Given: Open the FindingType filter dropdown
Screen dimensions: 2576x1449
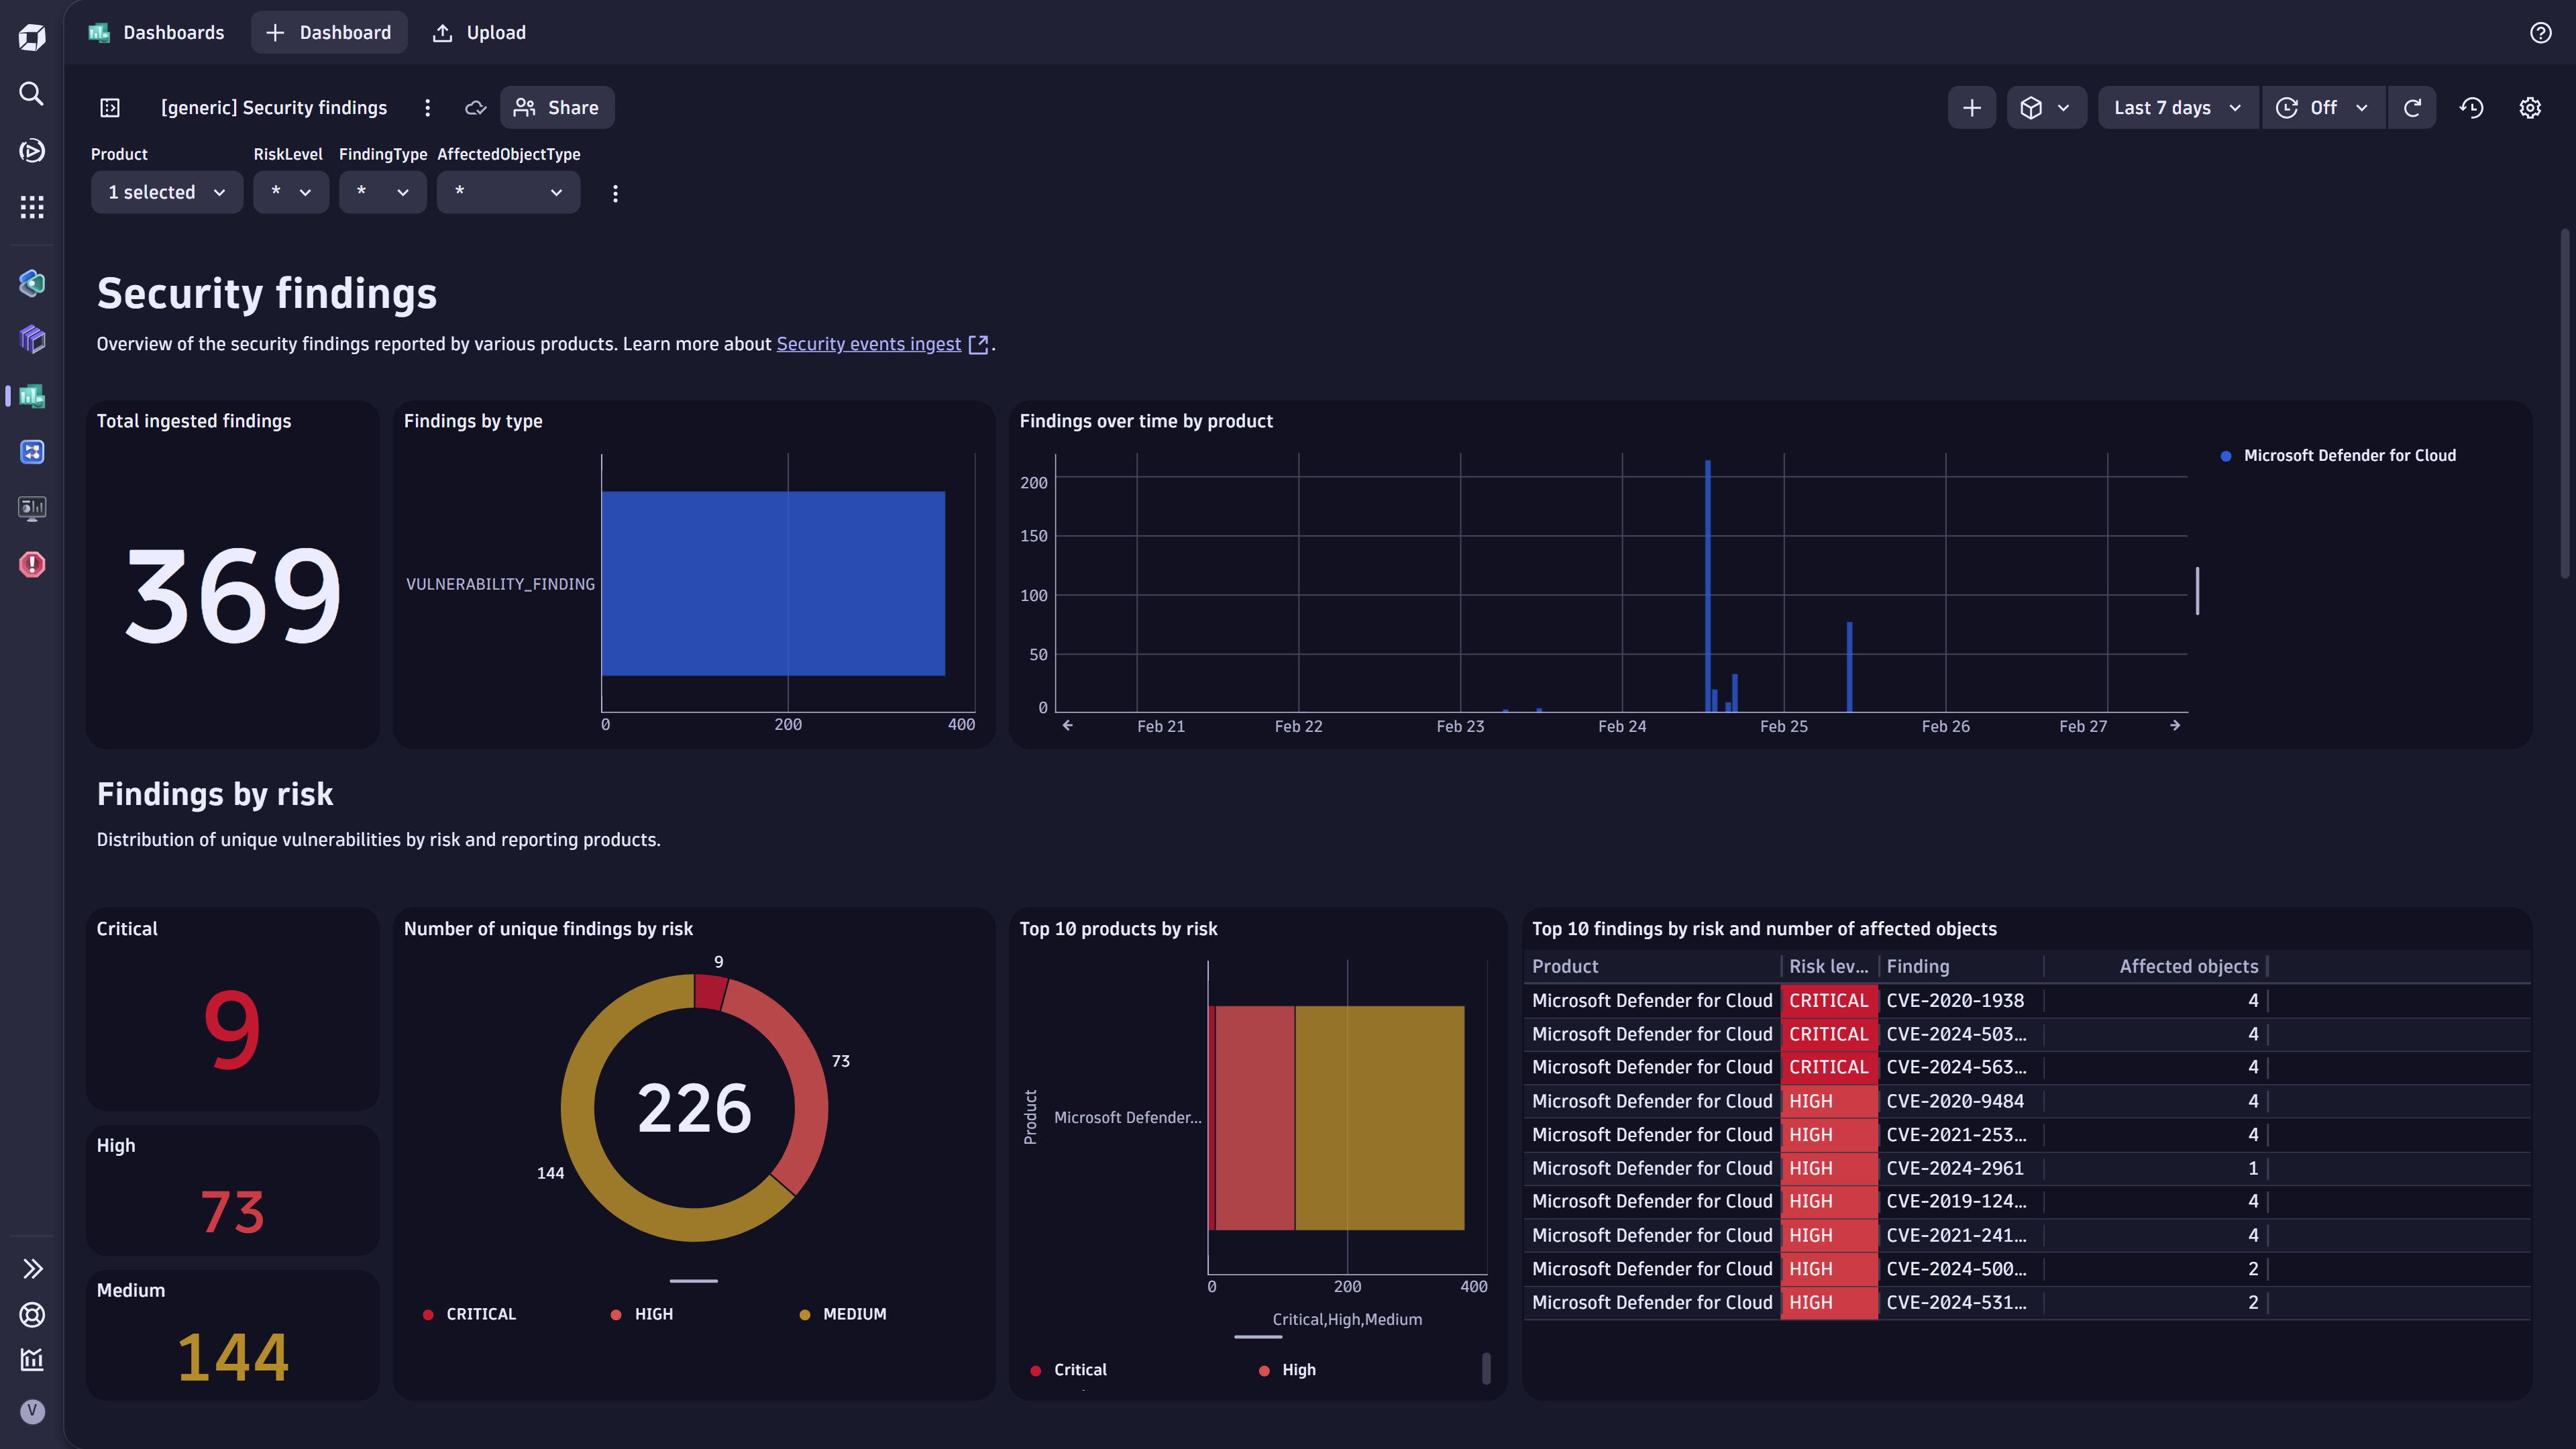Looking at the screenshot, I should coord(383,192).
